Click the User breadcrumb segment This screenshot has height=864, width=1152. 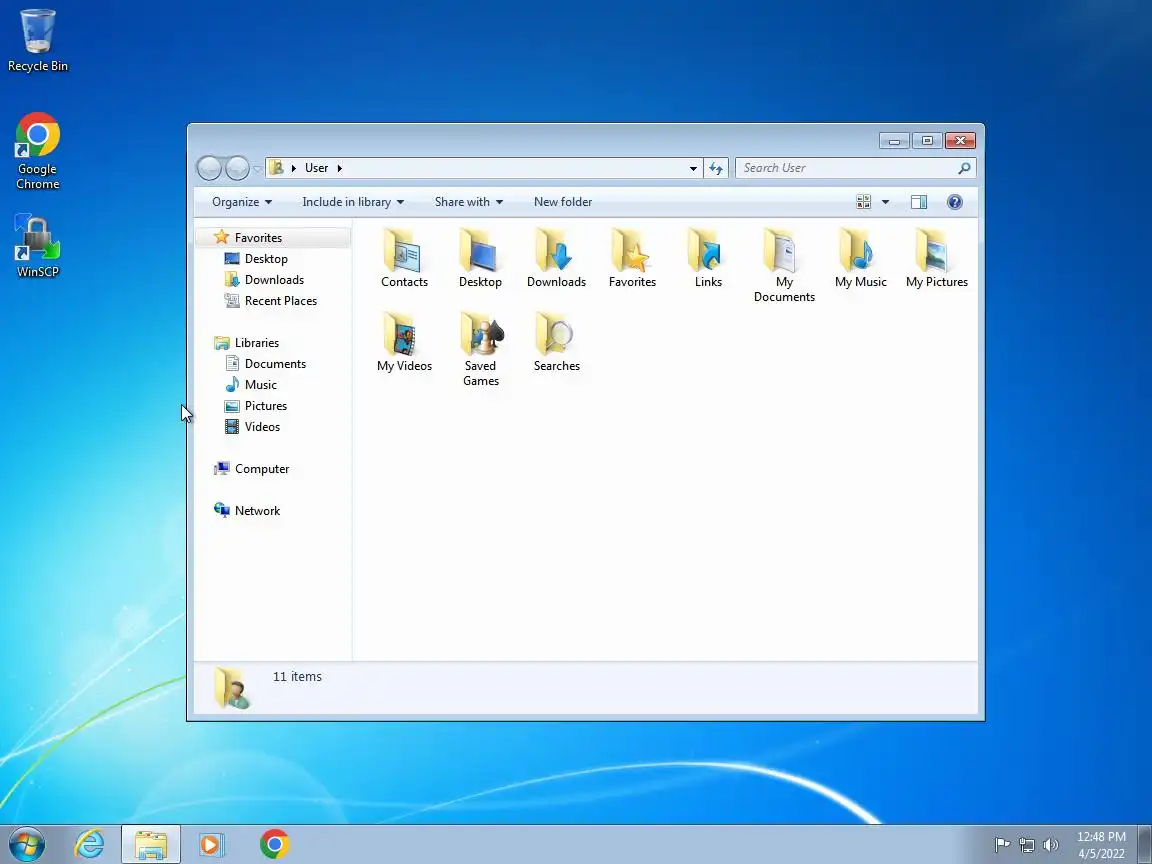317,168
